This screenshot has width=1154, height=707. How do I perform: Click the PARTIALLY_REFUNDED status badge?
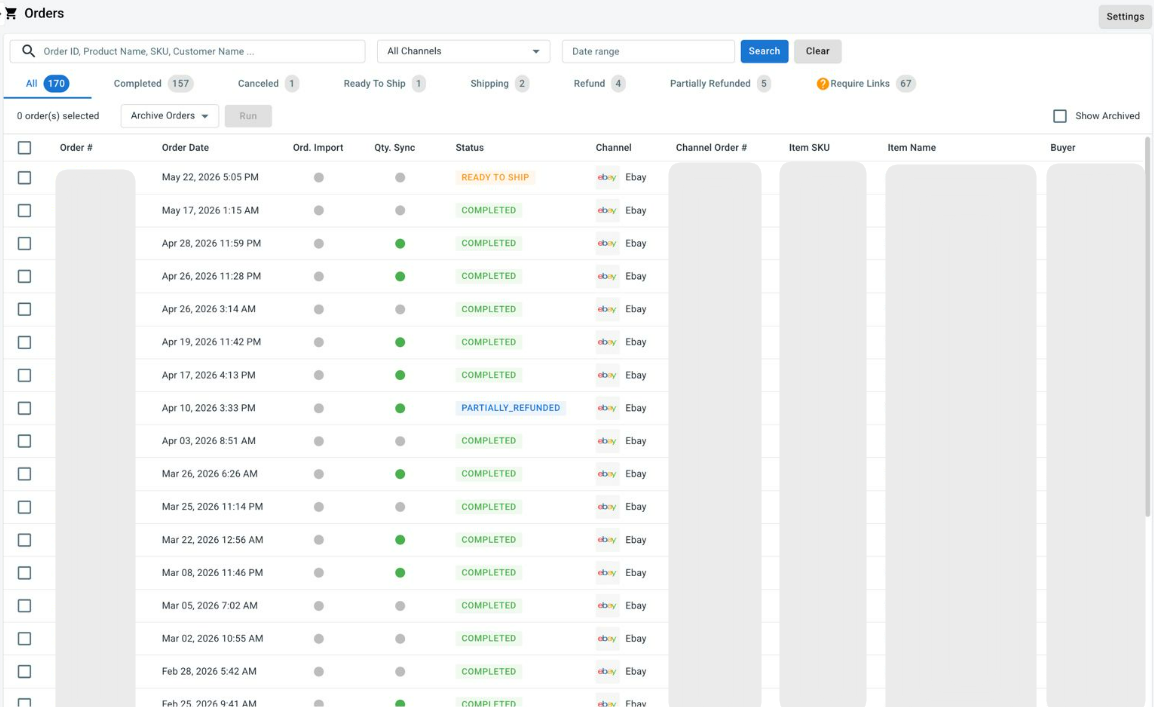[x=511, y=408]
